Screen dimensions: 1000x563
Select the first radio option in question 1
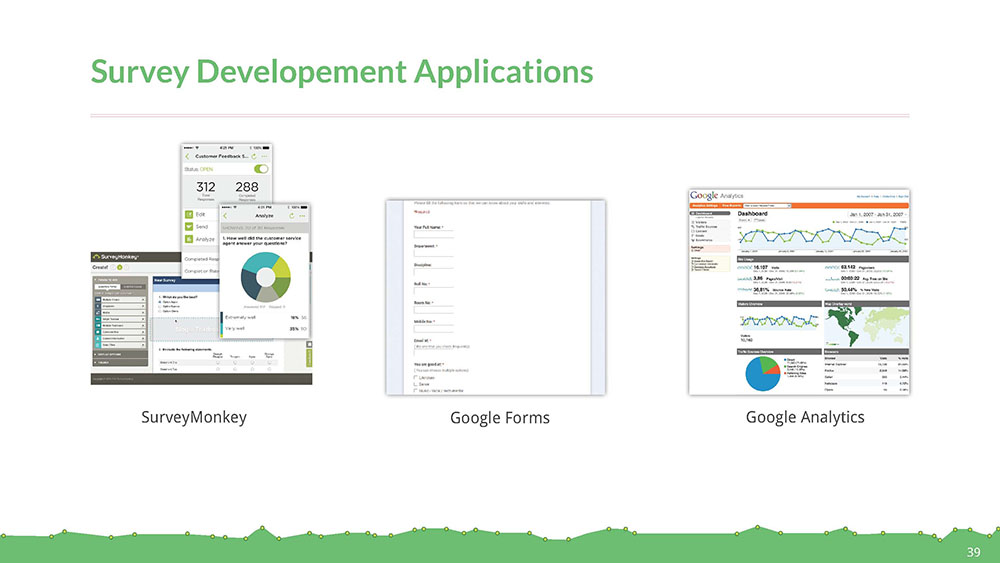159,302
